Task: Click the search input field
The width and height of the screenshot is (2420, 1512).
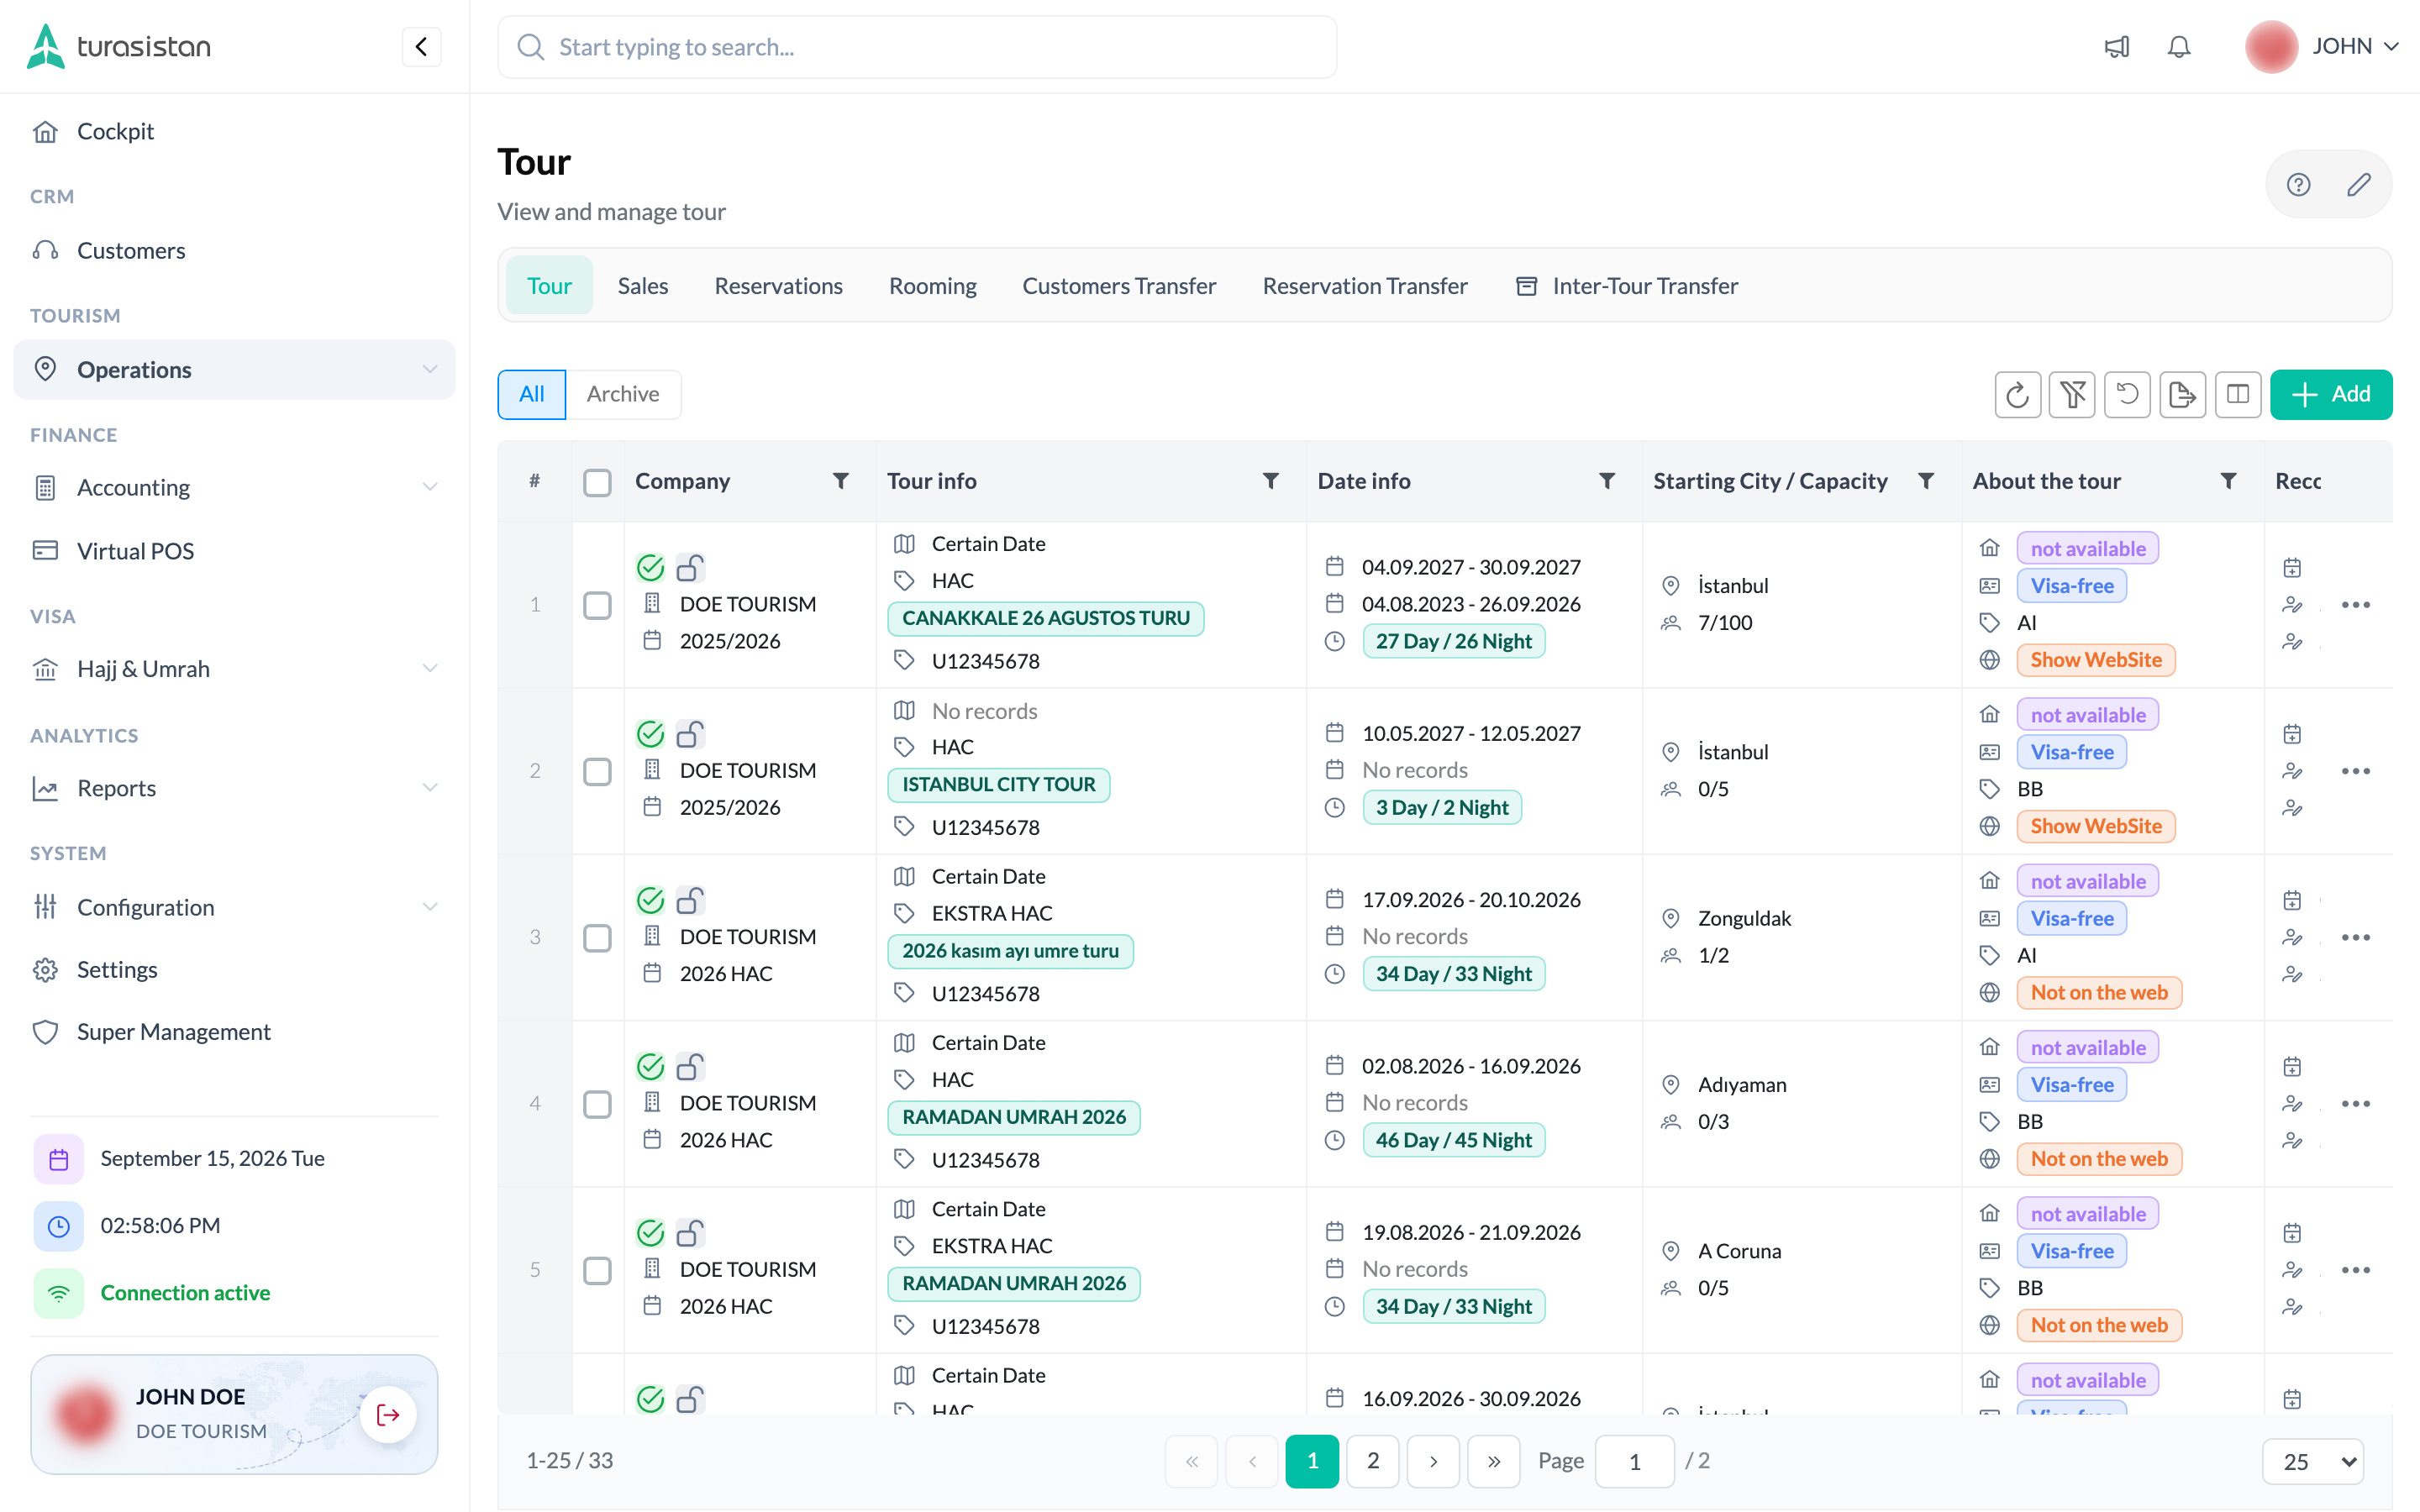Action: pyautogui.click(x=917, y=47)
